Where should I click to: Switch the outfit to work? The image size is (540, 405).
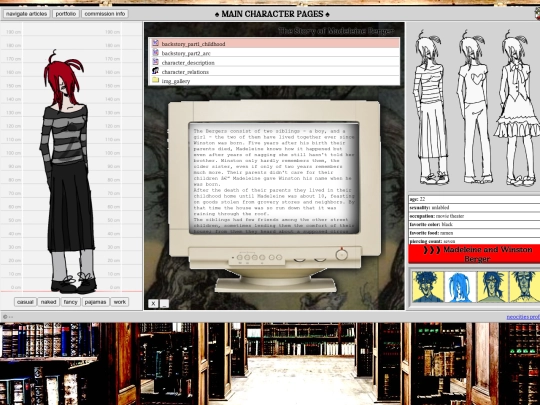120,302
